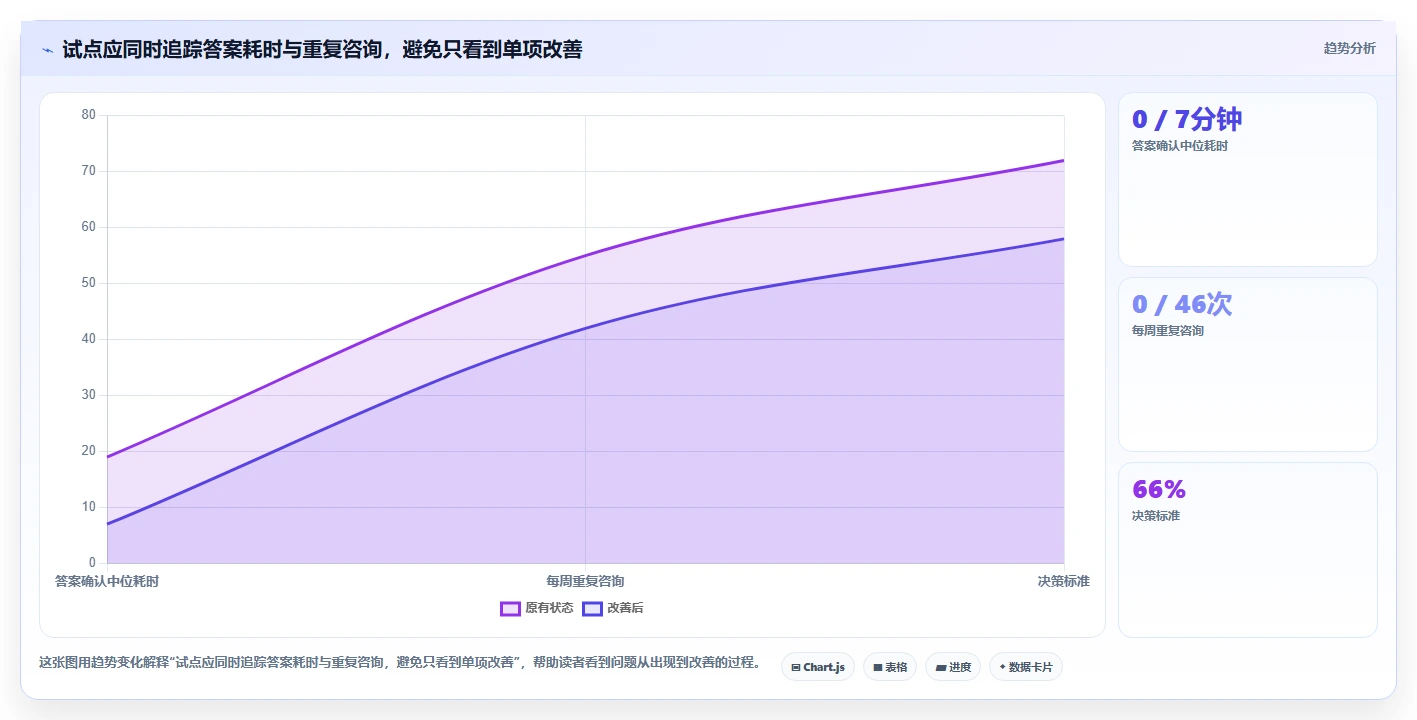Screen dimensions: 1417x720
Task: Select the 表格 tag chip
Action: (889, 667)
